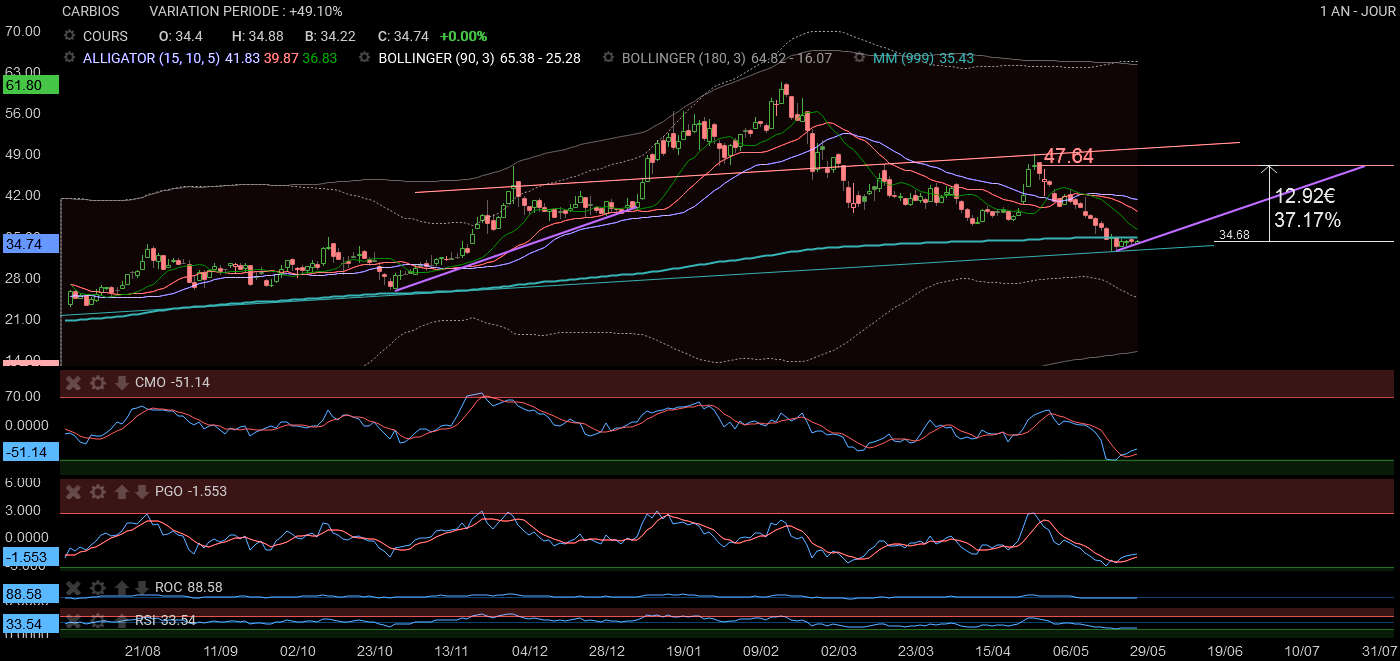
Task: Click the -1.553 PGO value tag
Action: tap(31, 557)
